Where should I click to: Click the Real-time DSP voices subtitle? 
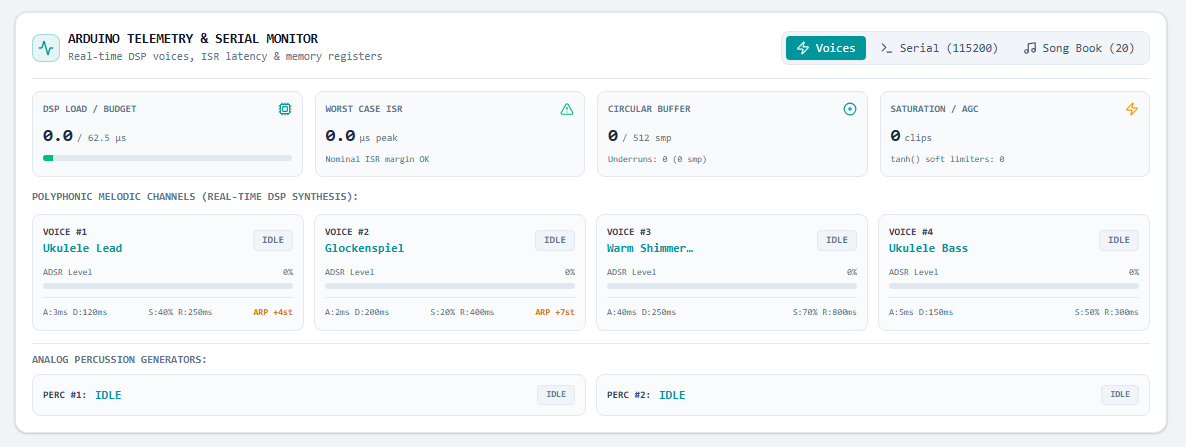click(x=225, y=56)
